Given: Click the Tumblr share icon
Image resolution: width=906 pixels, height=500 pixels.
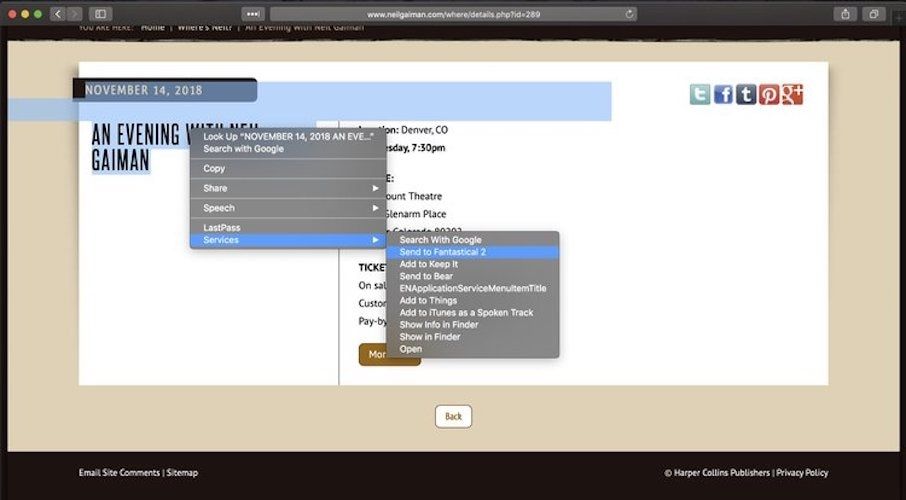Looking at the screenshot, I should [x=746, y=94].
